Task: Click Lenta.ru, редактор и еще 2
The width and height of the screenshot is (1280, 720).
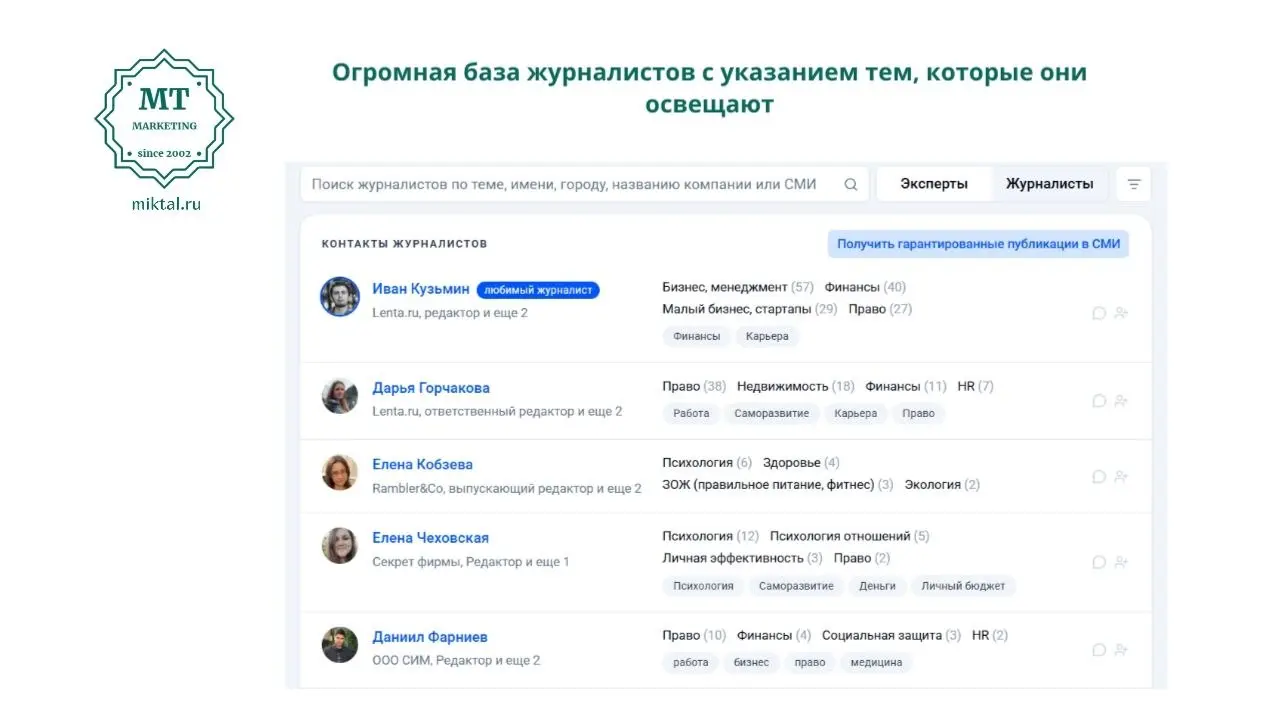Action: pyautogui.click(x=450, y=313)
